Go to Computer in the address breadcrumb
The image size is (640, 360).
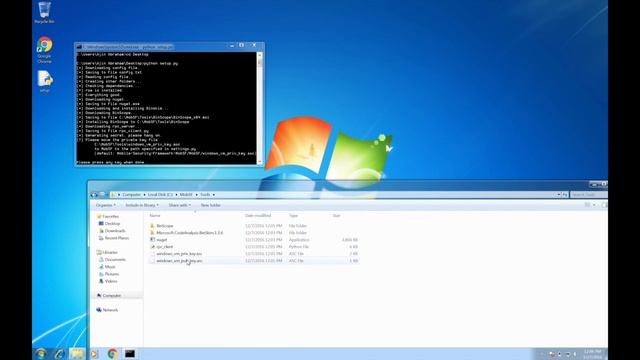click(x=131, y=195)
